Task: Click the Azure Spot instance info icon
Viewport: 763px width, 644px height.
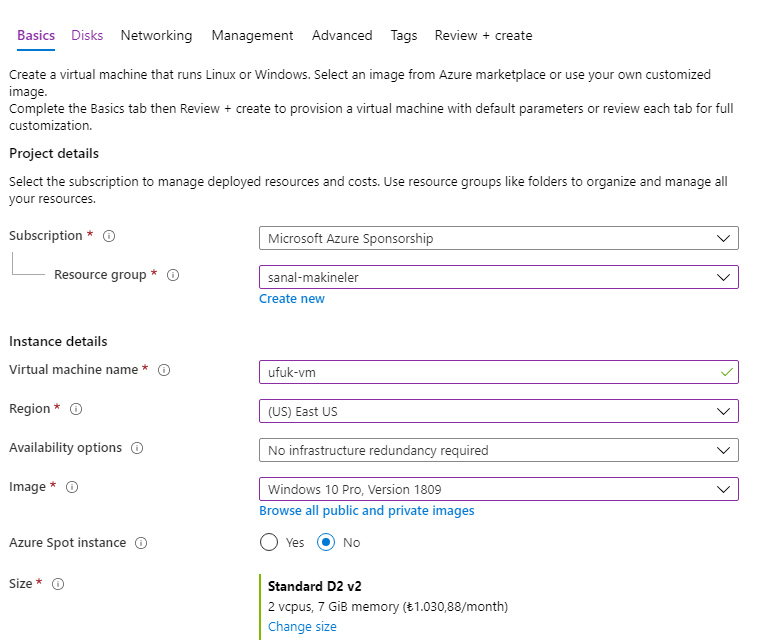Action: point(141,543)
